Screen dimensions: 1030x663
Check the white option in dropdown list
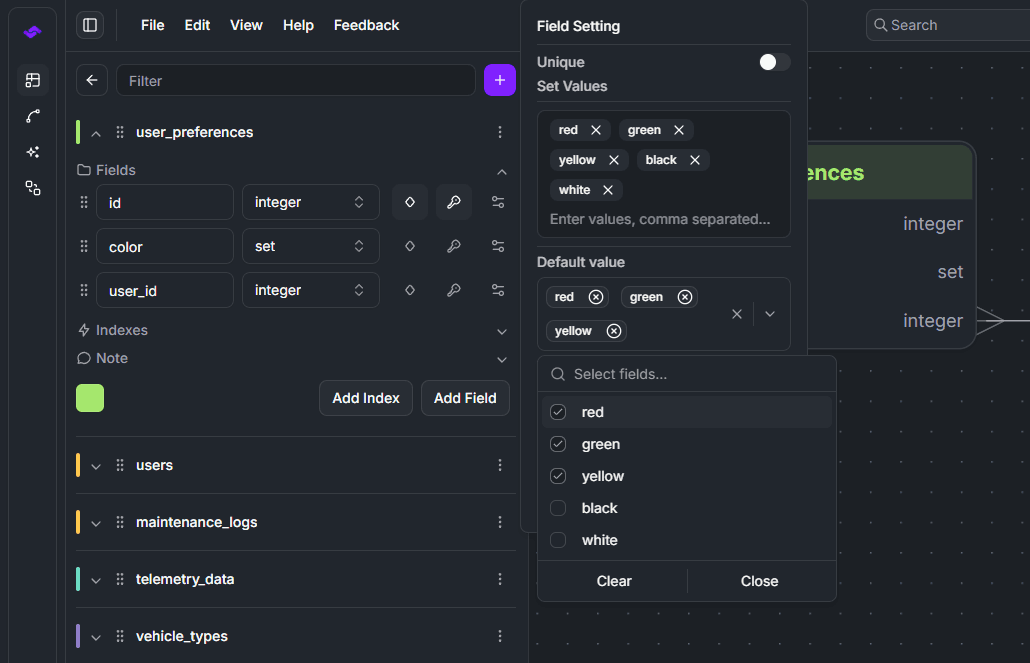558,540
